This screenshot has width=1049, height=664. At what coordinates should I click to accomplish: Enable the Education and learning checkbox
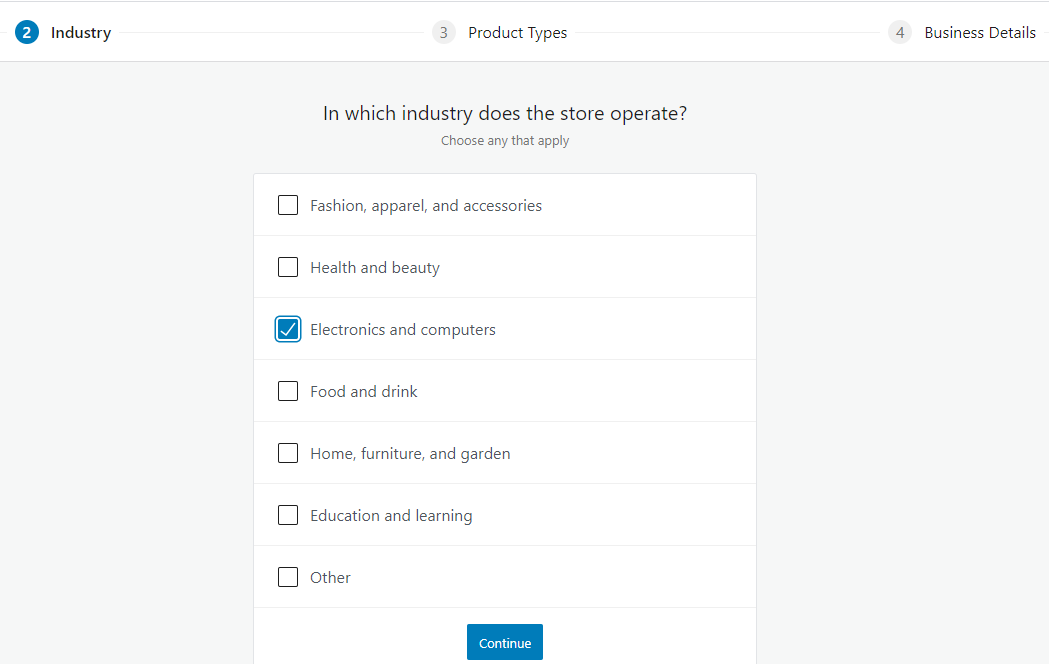[x=288, y=515]
